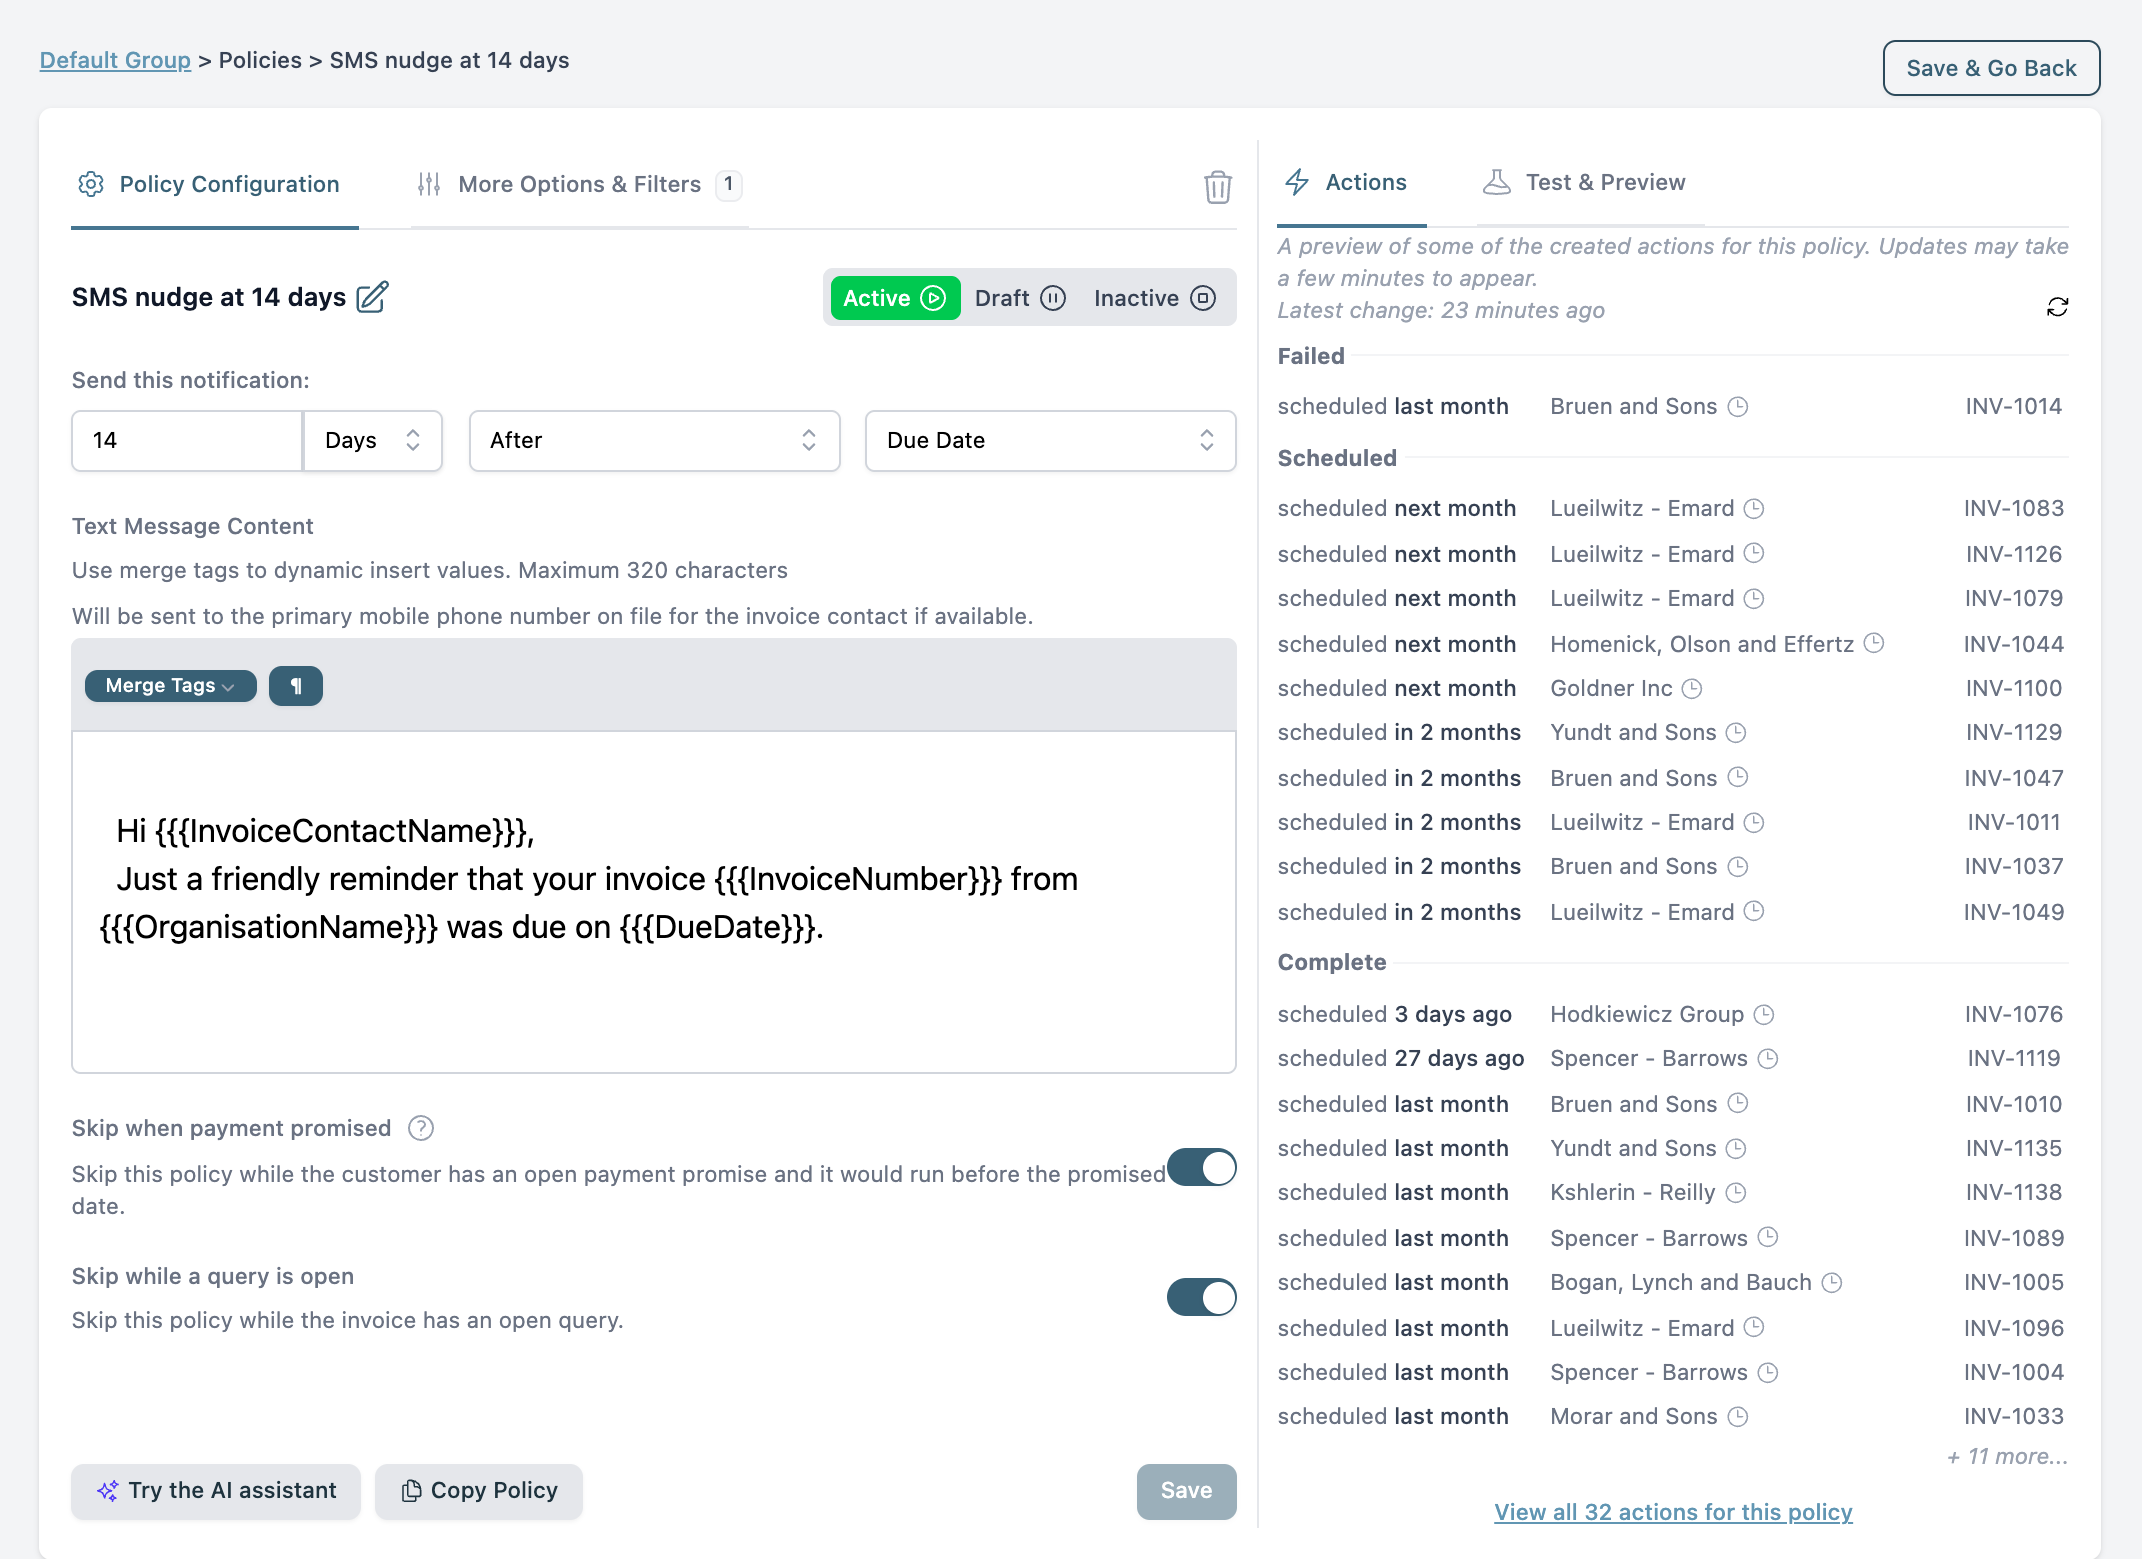Click the clock icon beside Morar and Sons
The image size is (2142, 1559).
(1738, 1417)
